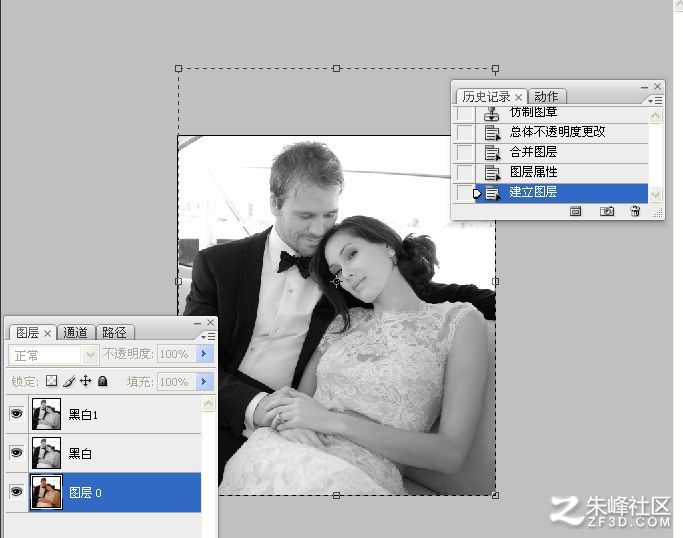The image size is (683, 538).
Task: Close the layers panel
Action: (x=211, y=322)
